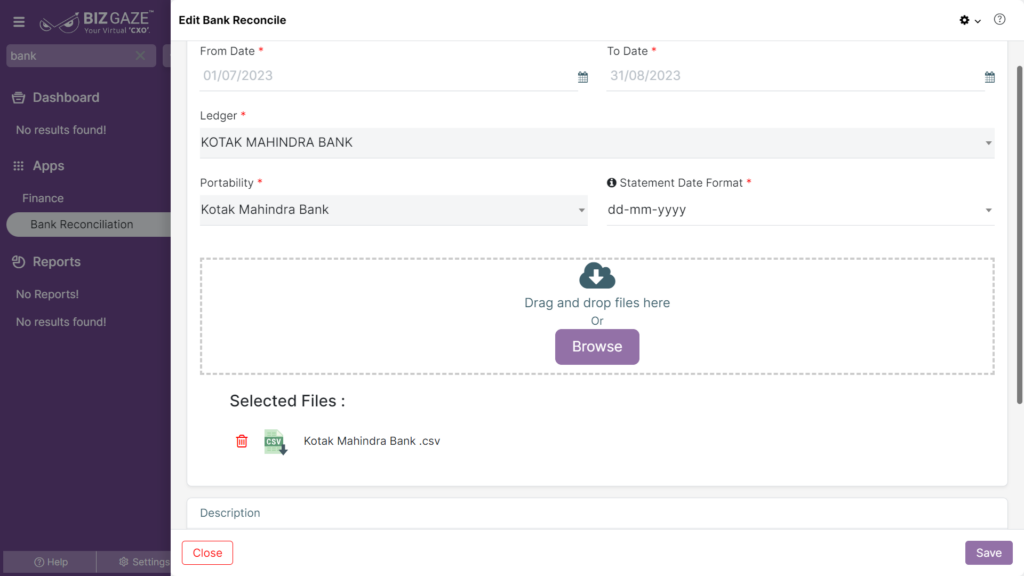
Task: Click the Browse button
Action: 597,347
